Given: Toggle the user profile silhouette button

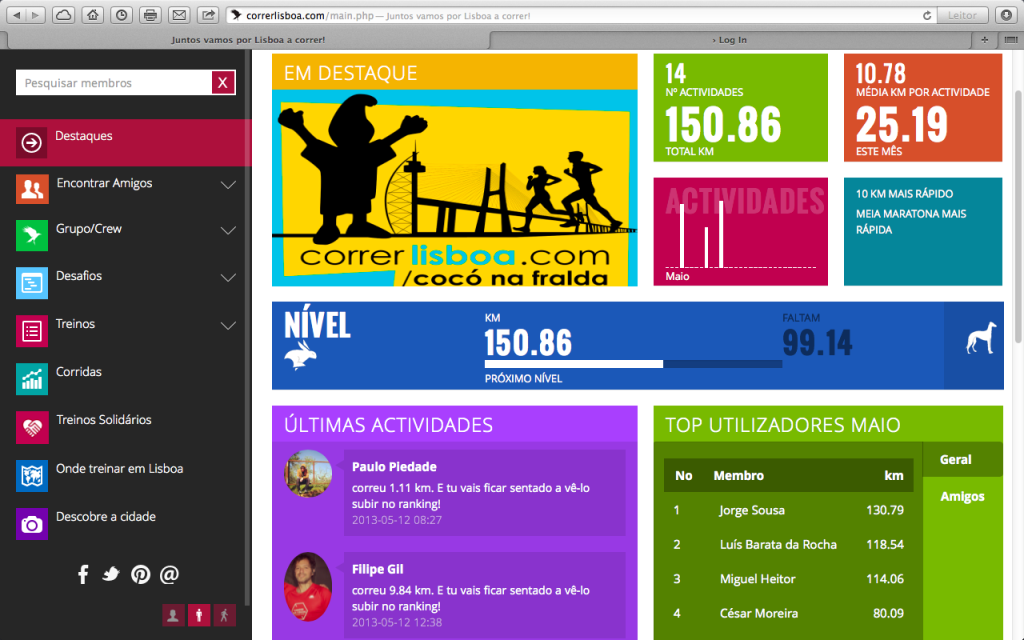Looking at the screenshot, I should [x=173, y=615].
